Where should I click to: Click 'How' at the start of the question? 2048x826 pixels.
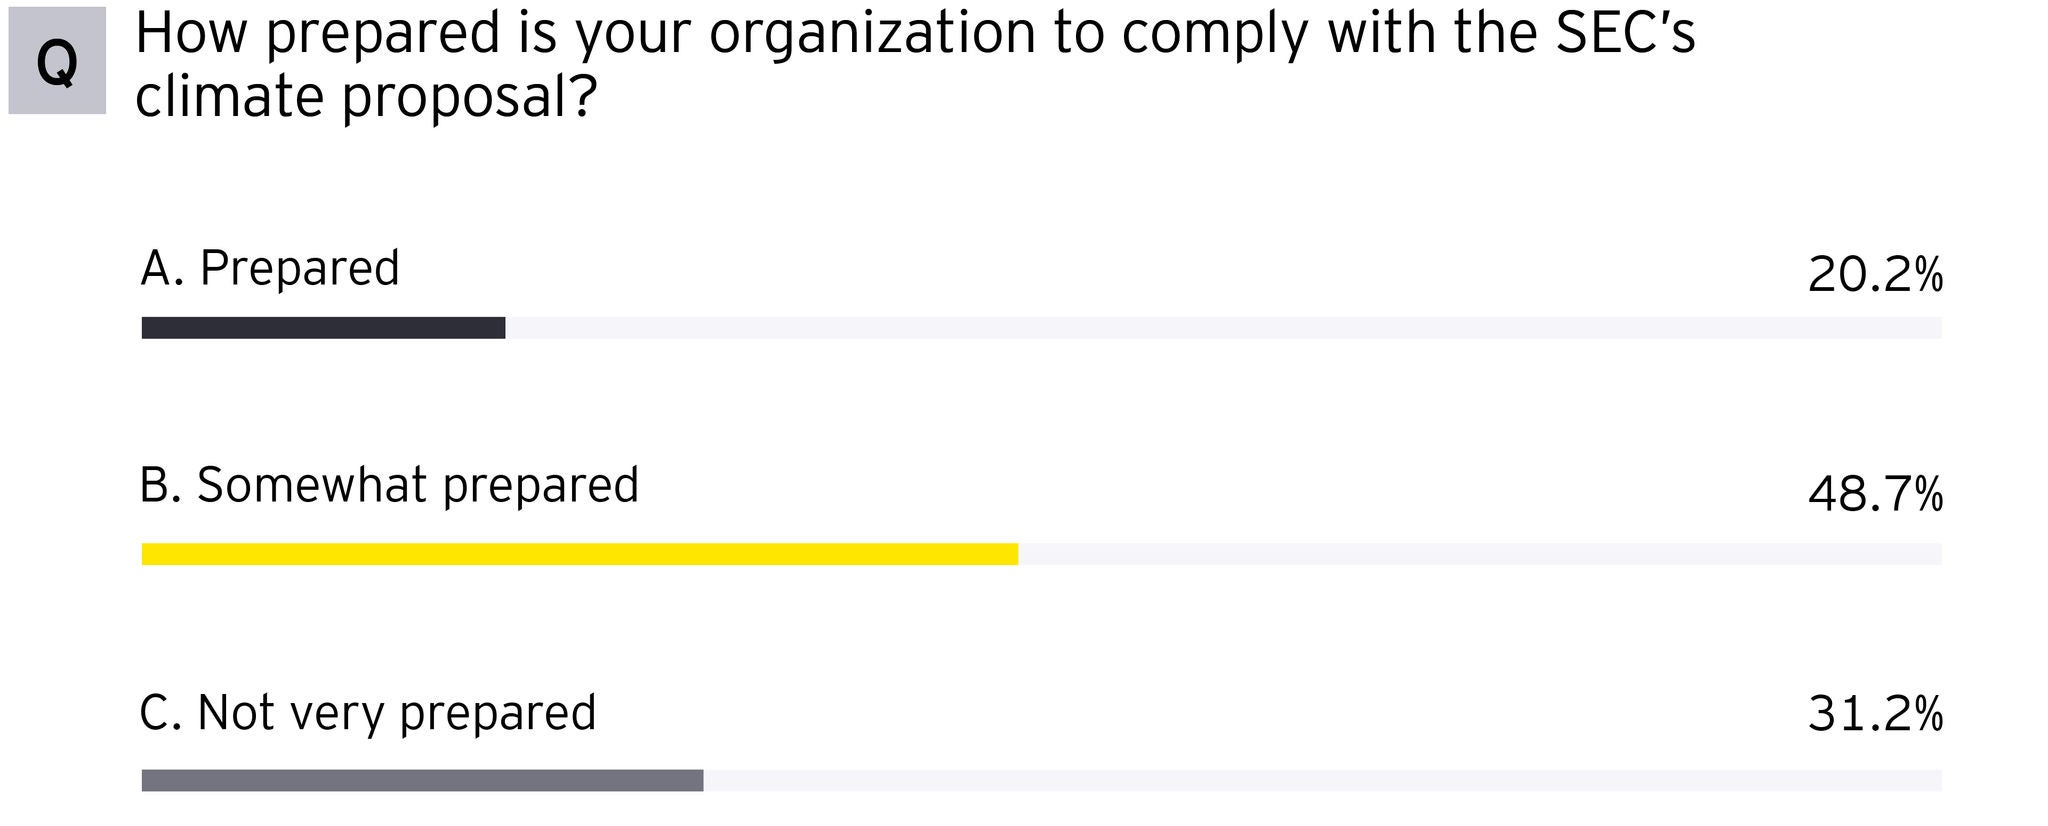click(191, 33)
